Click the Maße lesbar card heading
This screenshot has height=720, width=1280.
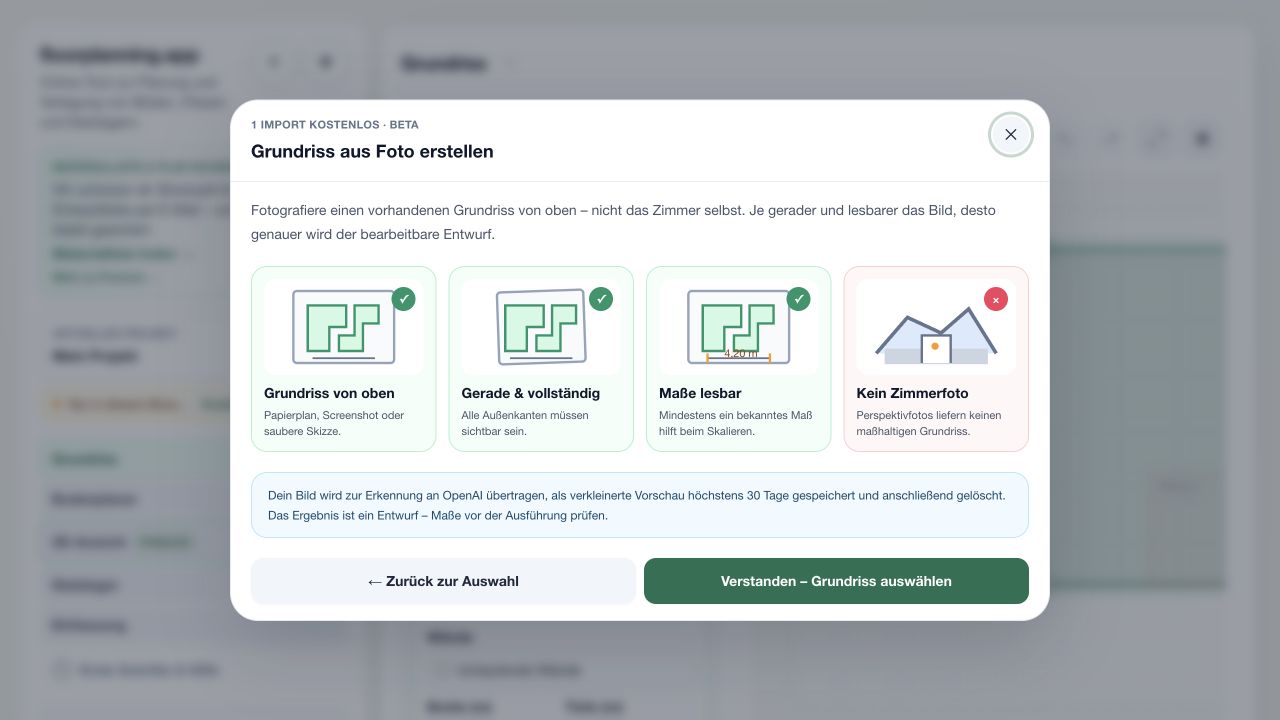(x=700, y=393)
